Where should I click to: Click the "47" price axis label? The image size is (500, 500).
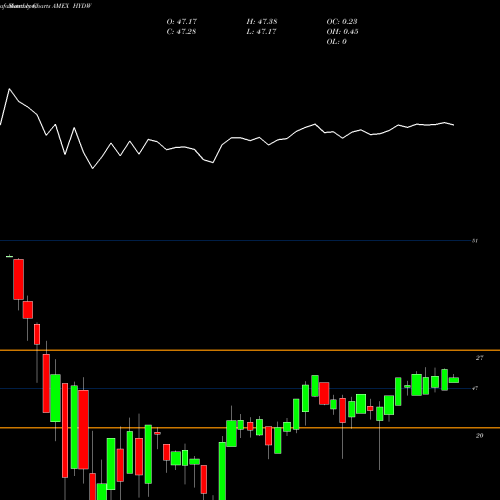[x=475, y=388]
